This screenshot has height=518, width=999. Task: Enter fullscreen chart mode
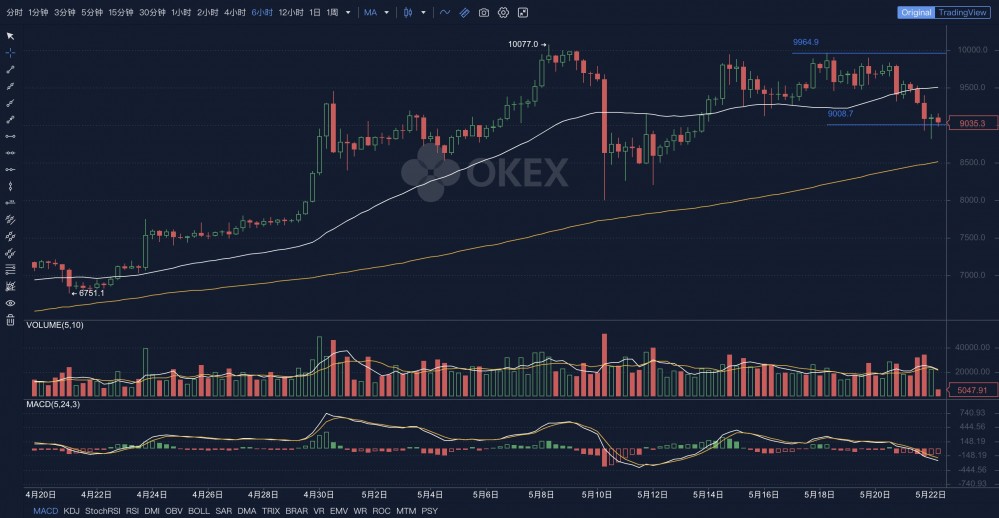click(523, 13)
